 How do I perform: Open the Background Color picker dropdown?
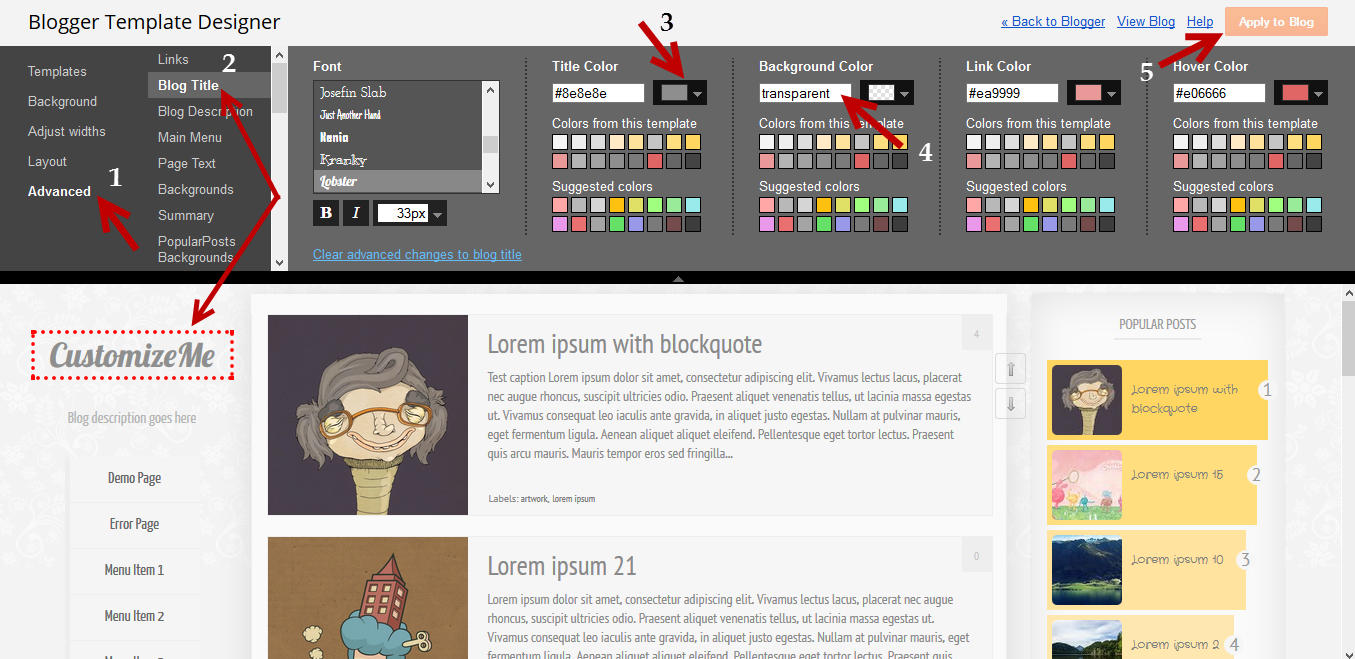(887, 93)
